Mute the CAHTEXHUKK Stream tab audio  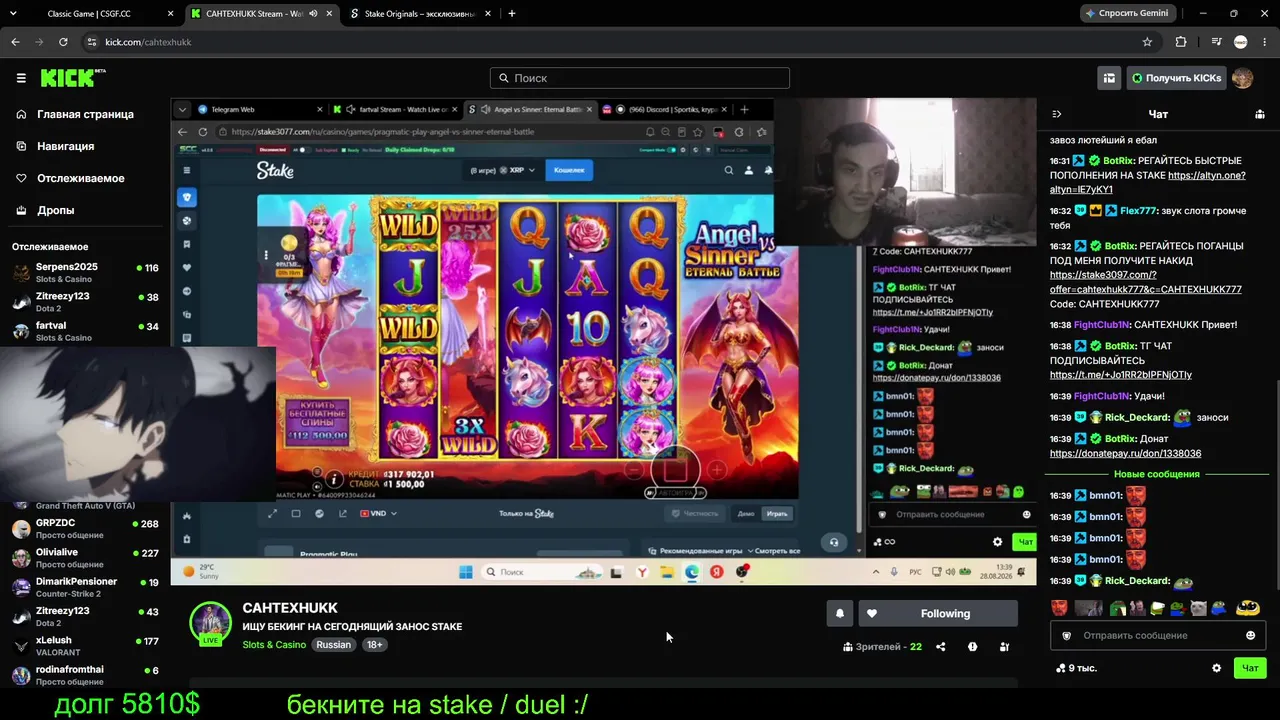click(314, 14)
